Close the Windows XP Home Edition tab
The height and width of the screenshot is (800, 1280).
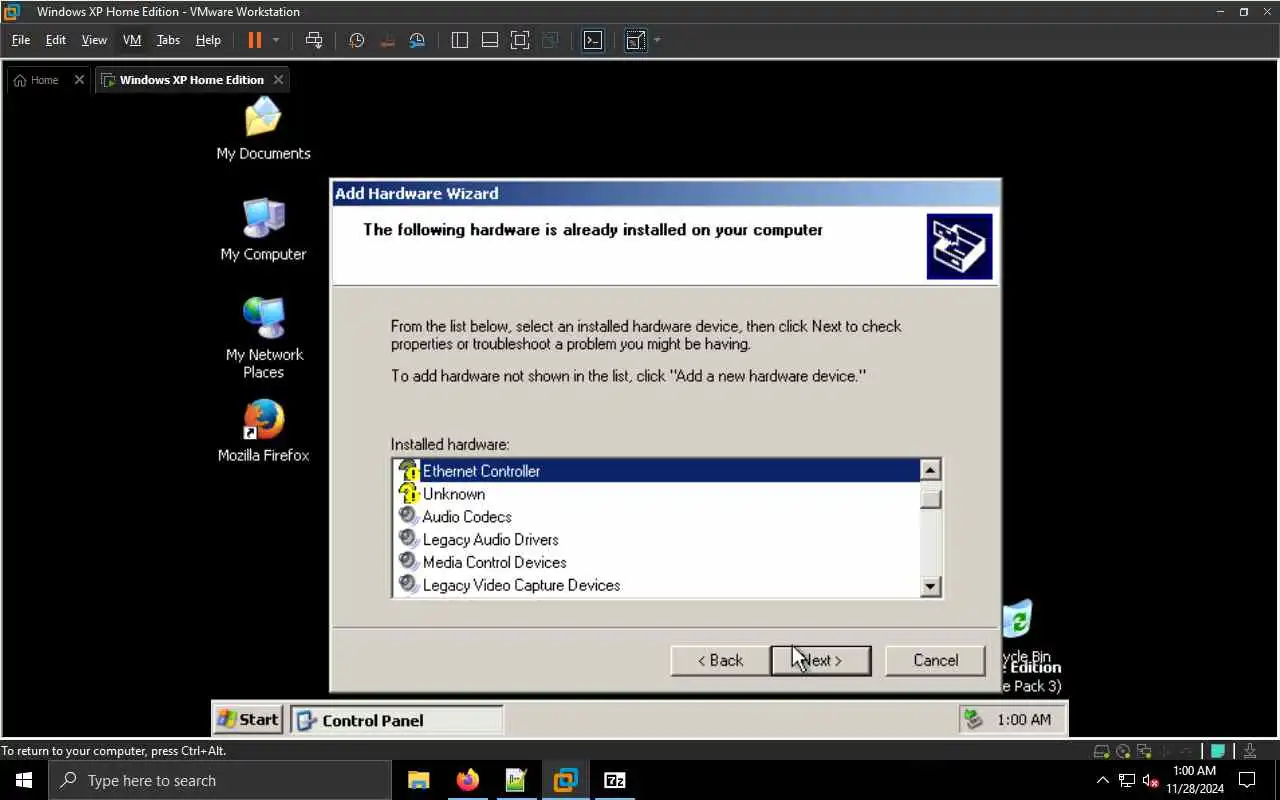pyautogui.click(x=278, y=80)
